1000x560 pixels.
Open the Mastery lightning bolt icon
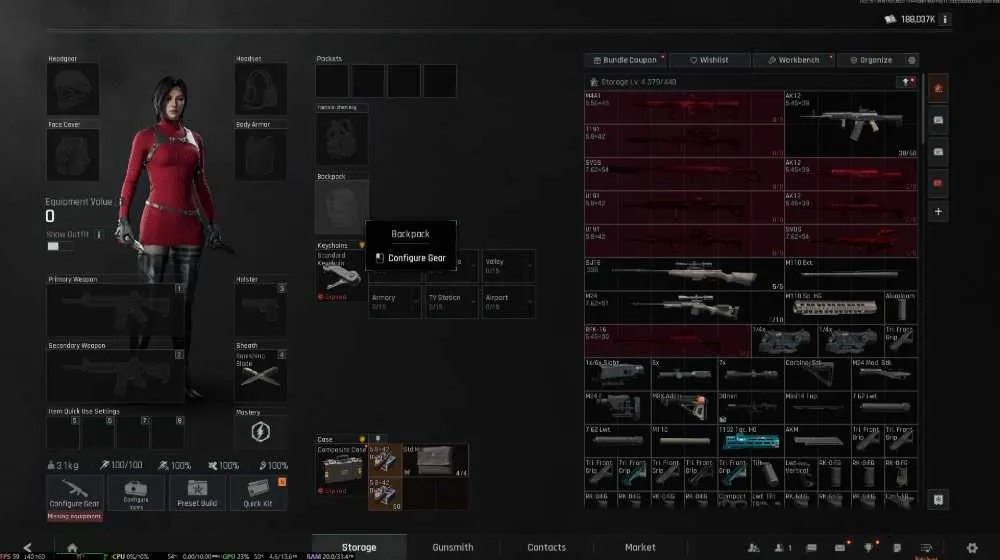coord(260,432)
